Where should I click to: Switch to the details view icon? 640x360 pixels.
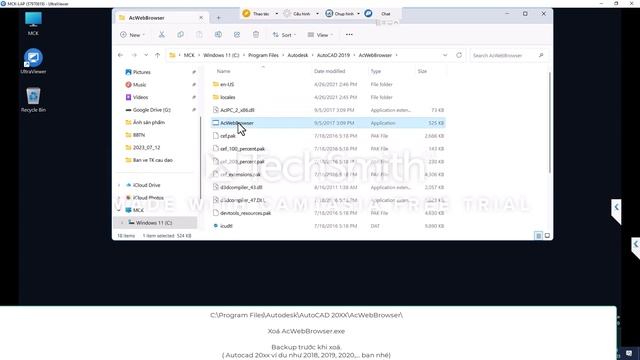pyautogui.click(x=538, y=236)
